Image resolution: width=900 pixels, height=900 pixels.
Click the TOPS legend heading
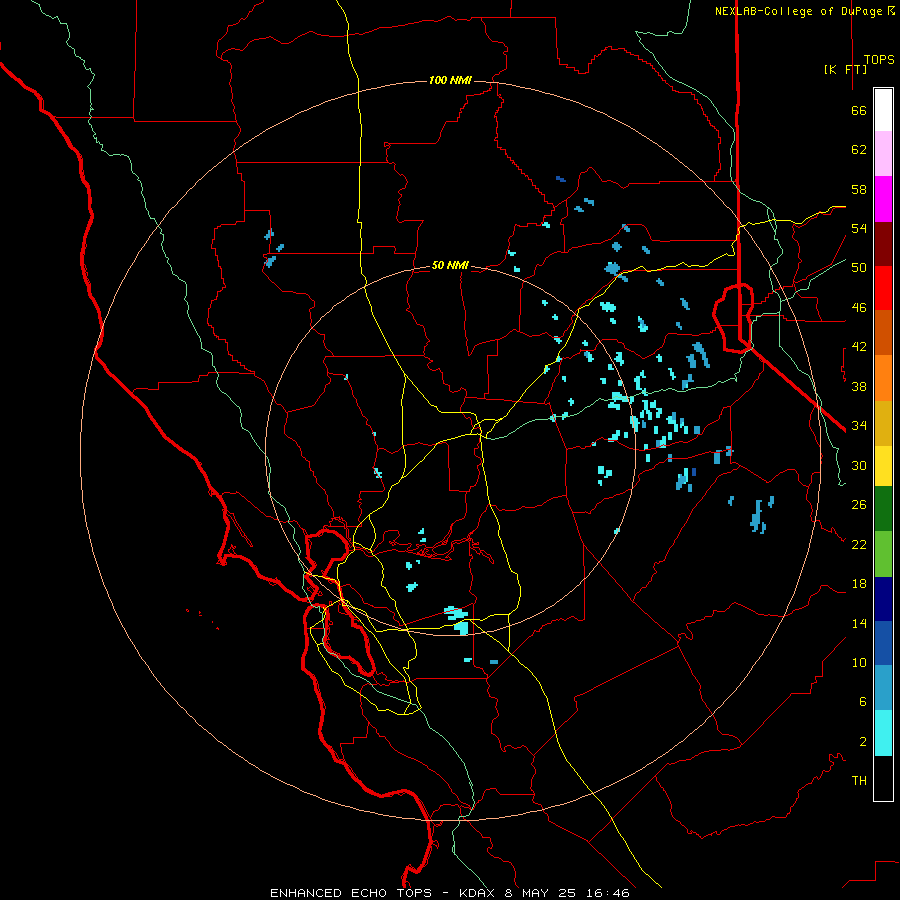click(x=879, y=59)
